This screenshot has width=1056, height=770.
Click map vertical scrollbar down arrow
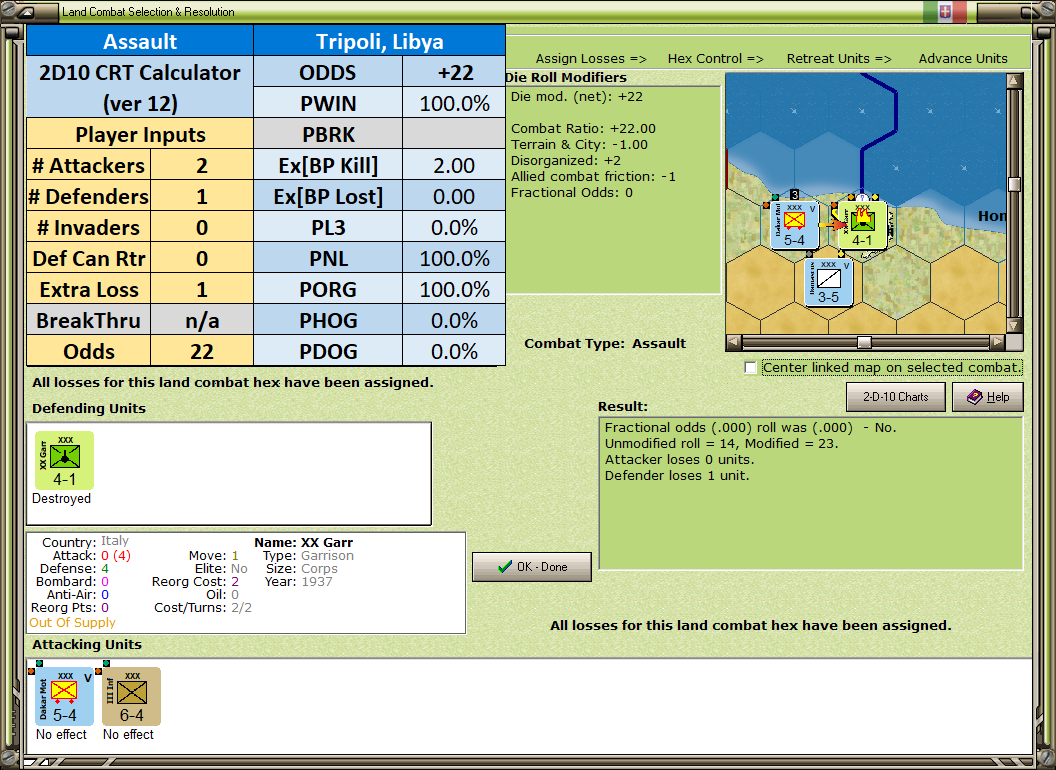click(x=1014, y=325)
